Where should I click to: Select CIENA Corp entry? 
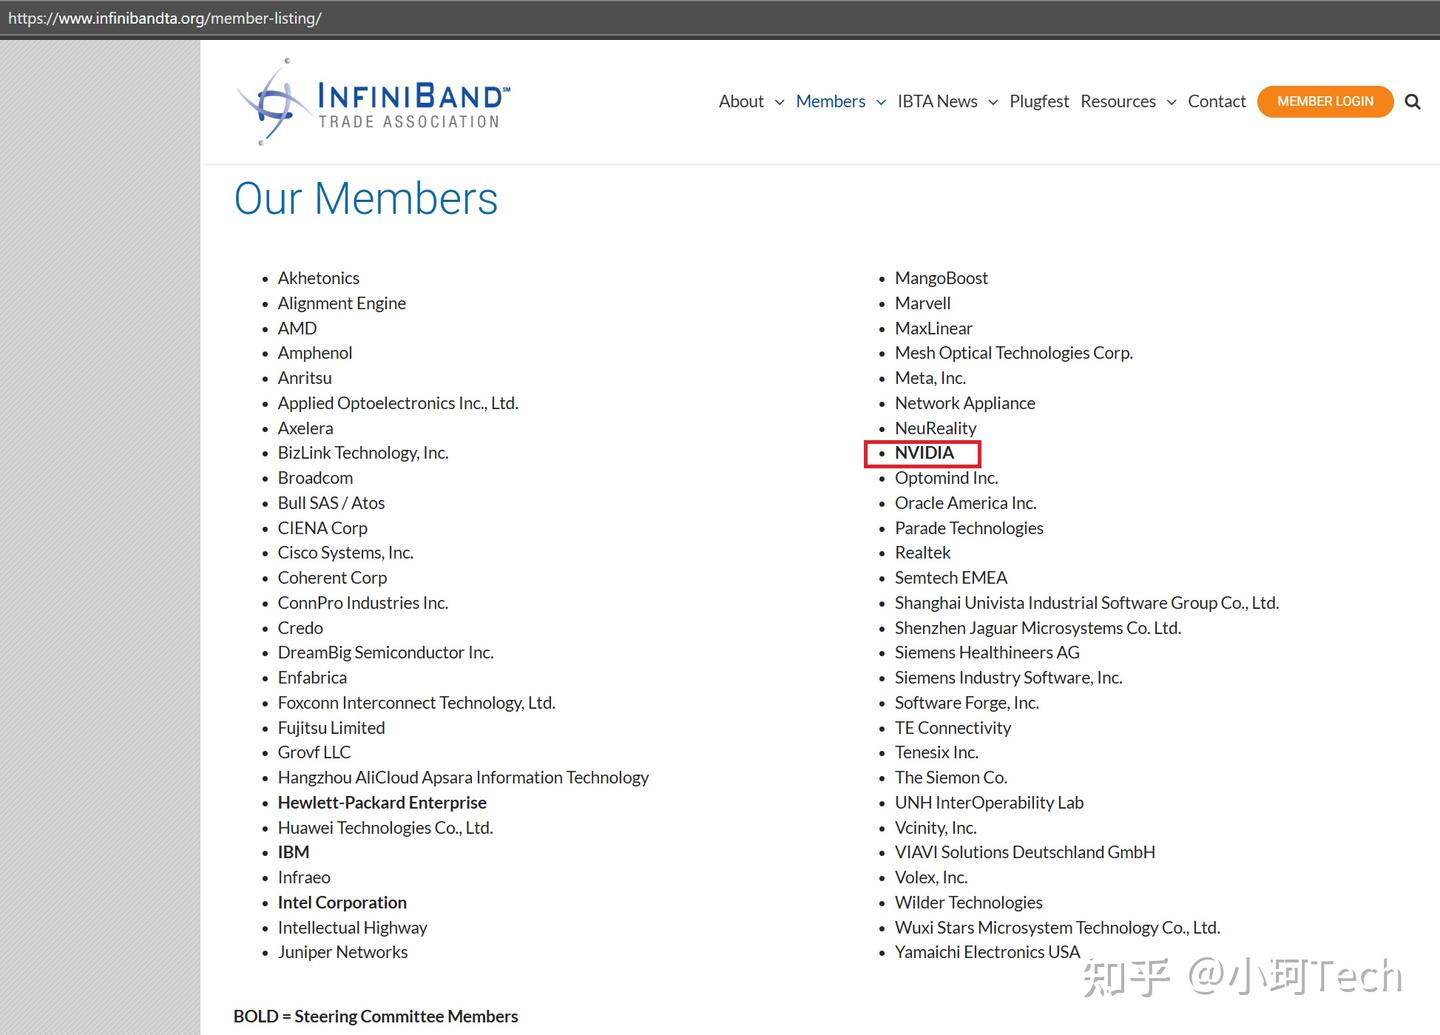tap(322, 528)
